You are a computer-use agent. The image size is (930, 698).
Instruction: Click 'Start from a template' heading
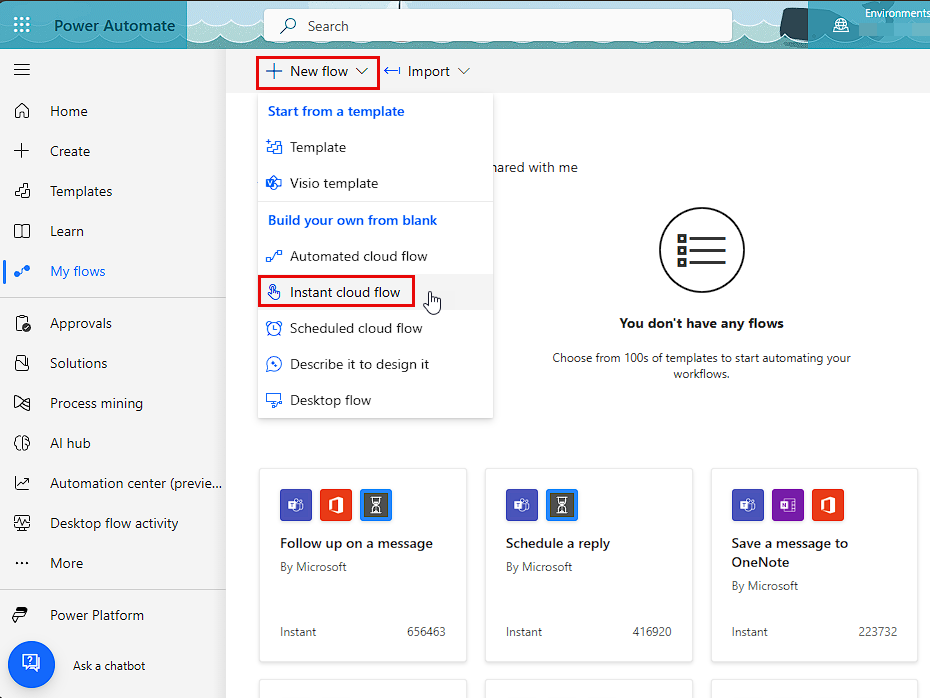(x=336, y=111)
